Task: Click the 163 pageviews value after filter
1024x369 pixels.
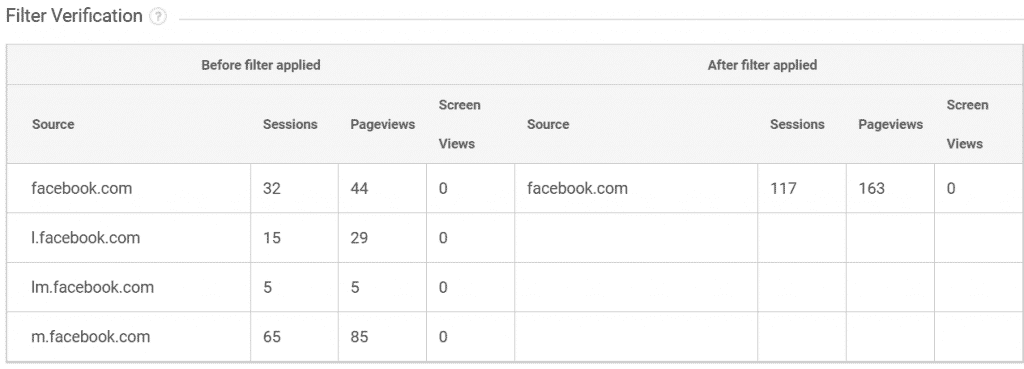Action: tap(872, 188)
